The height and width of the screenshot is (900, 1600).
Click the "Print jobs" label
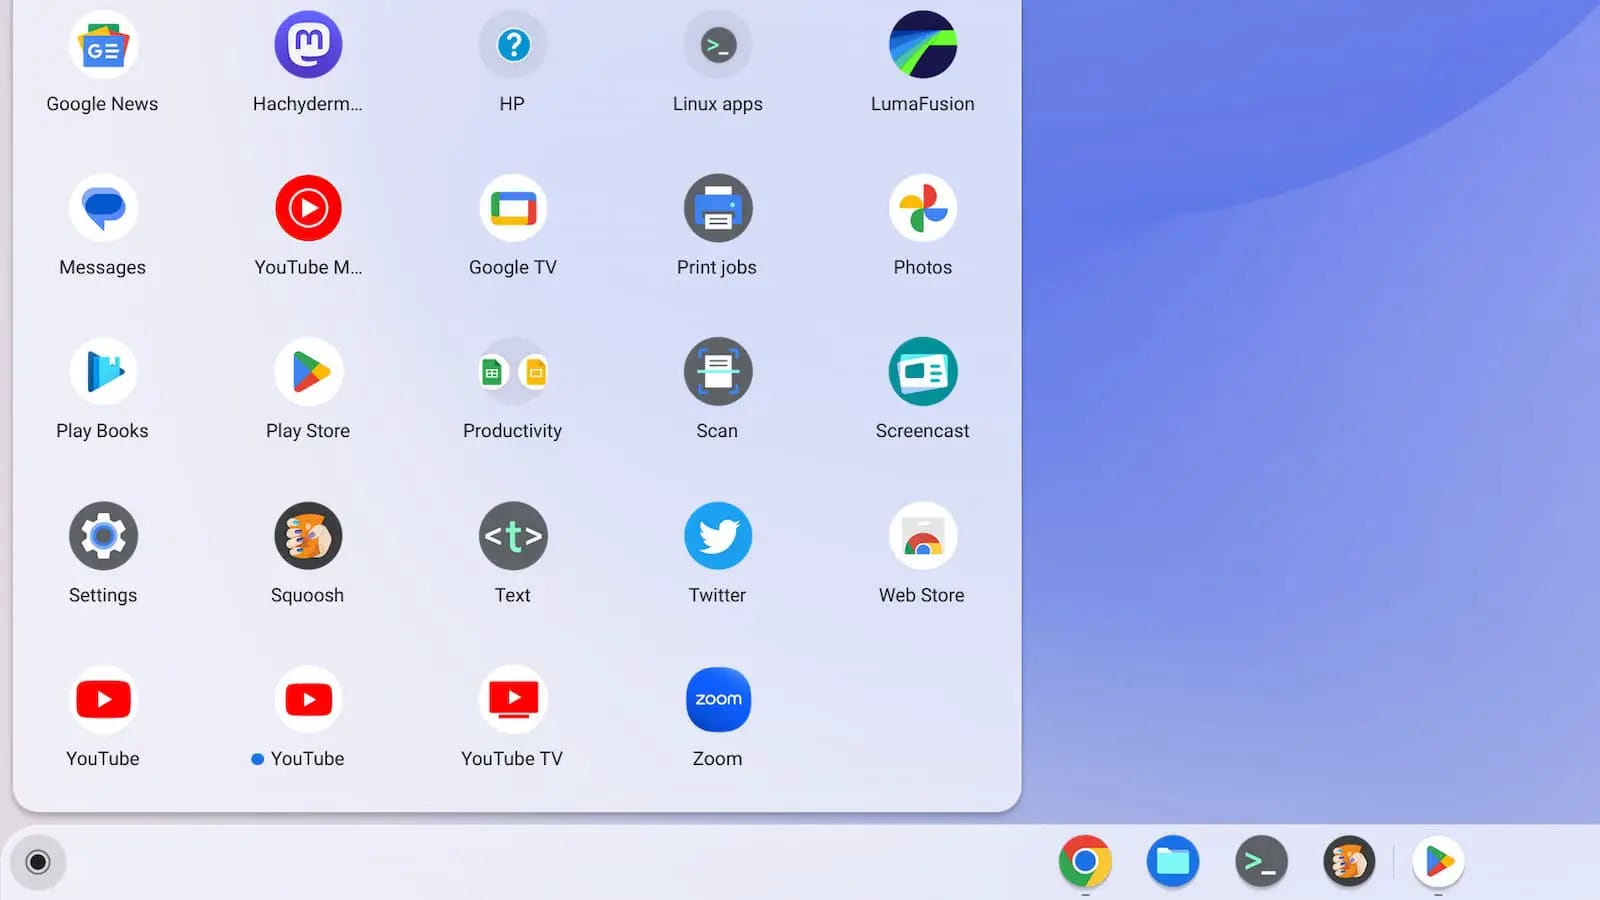tap(716, 268)
